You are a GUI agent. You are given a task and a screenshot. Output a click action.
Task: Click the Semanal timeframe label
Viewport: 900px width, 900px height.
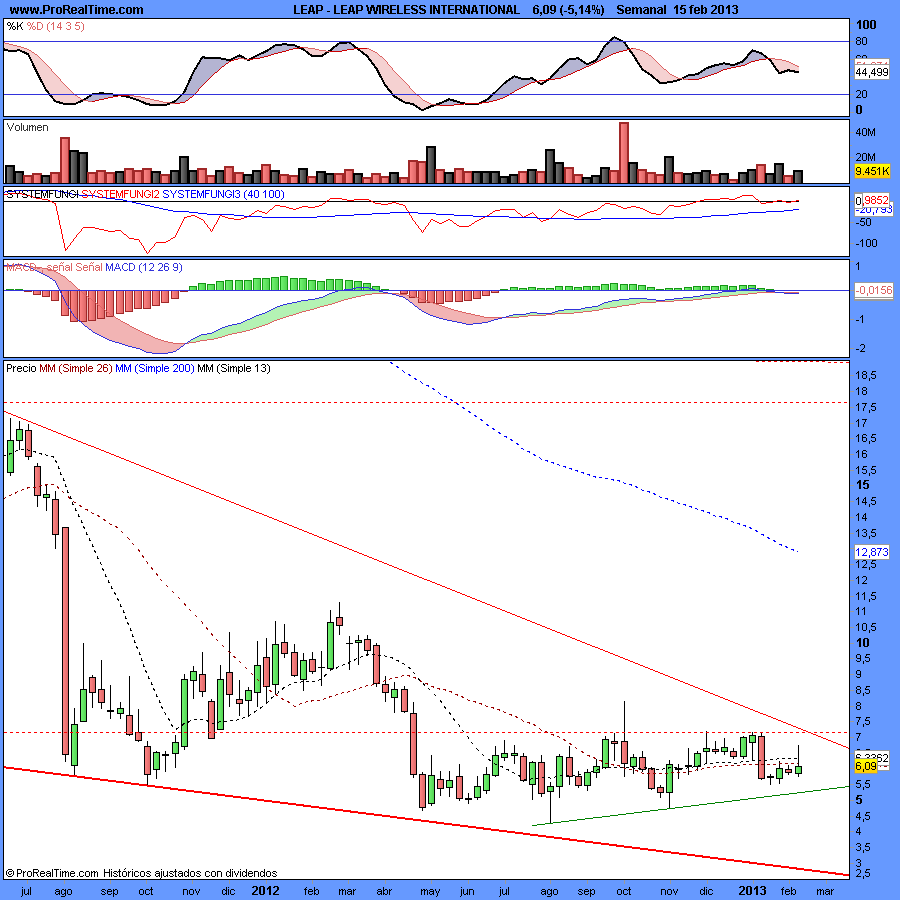point(641,10)
